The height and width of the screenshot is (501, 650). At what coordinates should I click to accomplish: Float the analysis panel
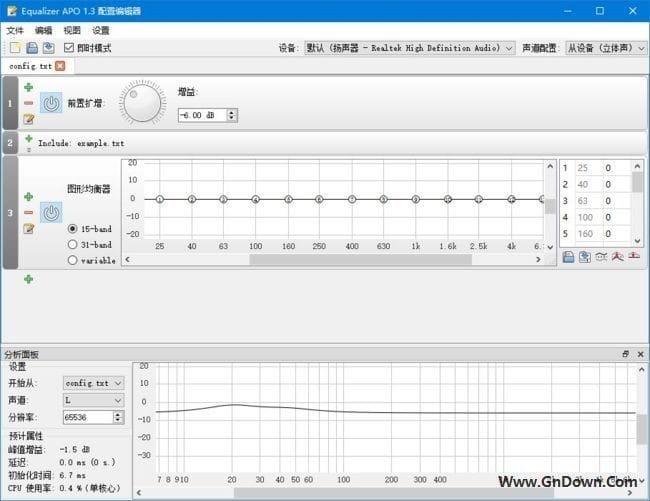pos(626,353)
